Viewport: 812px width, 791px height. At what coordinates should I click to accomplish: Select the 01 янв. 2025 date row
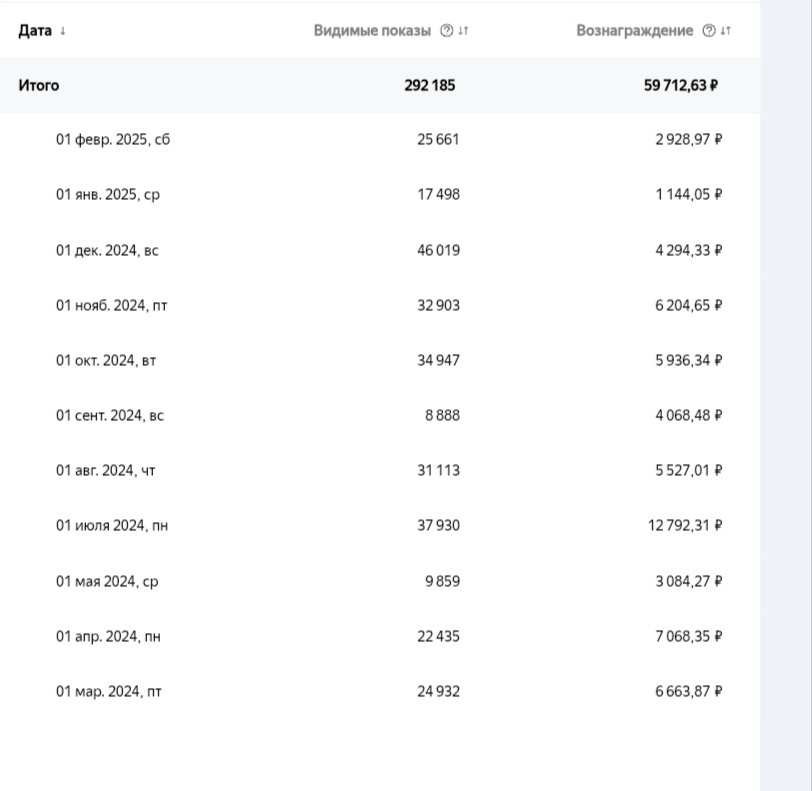pyautogui.click(x=108, y=195)
